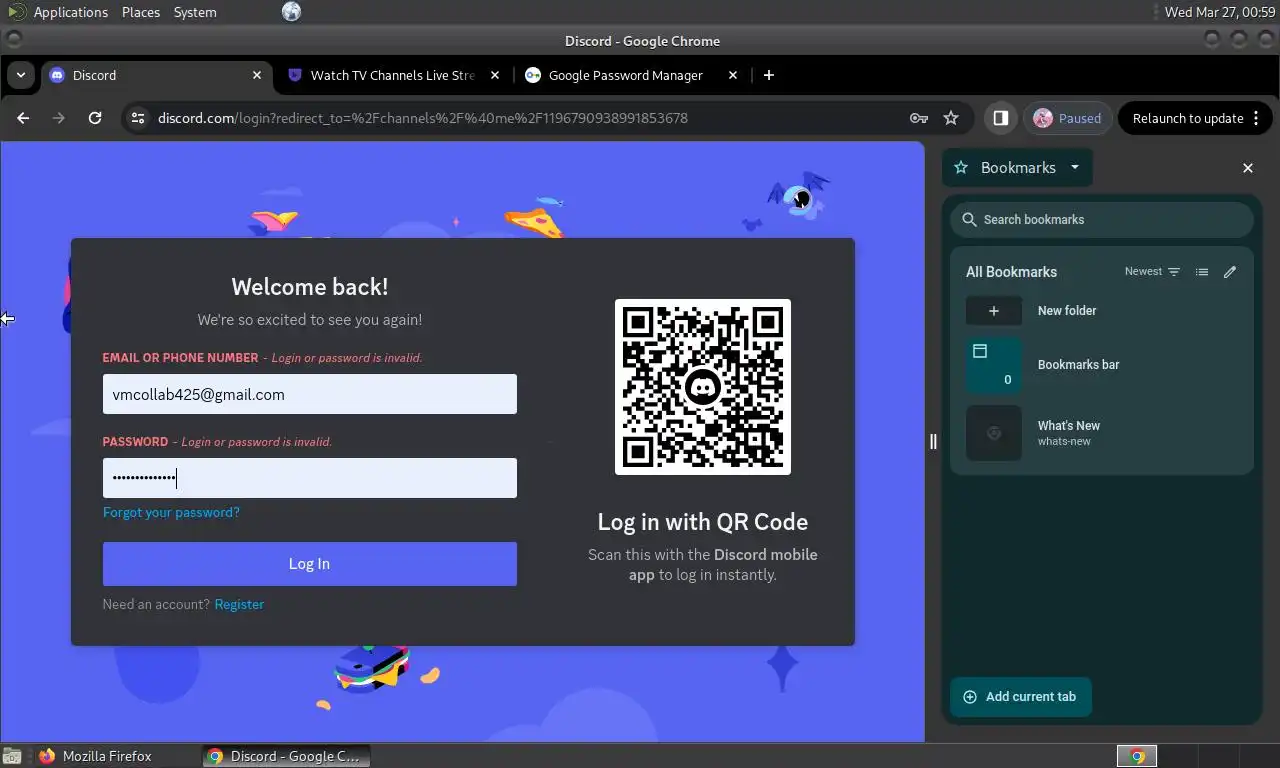This screenshot has width=1280, height=768.
Task: Click the Bookmarks bar label
Action: 1078,365
